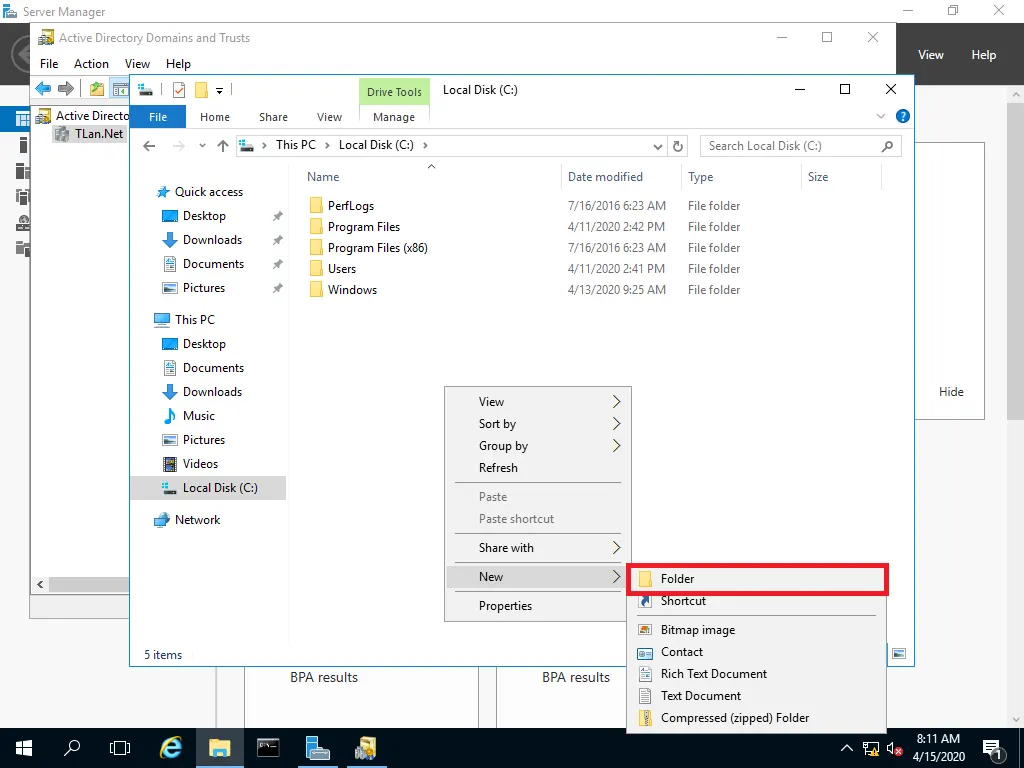1024x768 pixels.
Task: Open the Help menu in Server Manager
Action: click(984, 55)
